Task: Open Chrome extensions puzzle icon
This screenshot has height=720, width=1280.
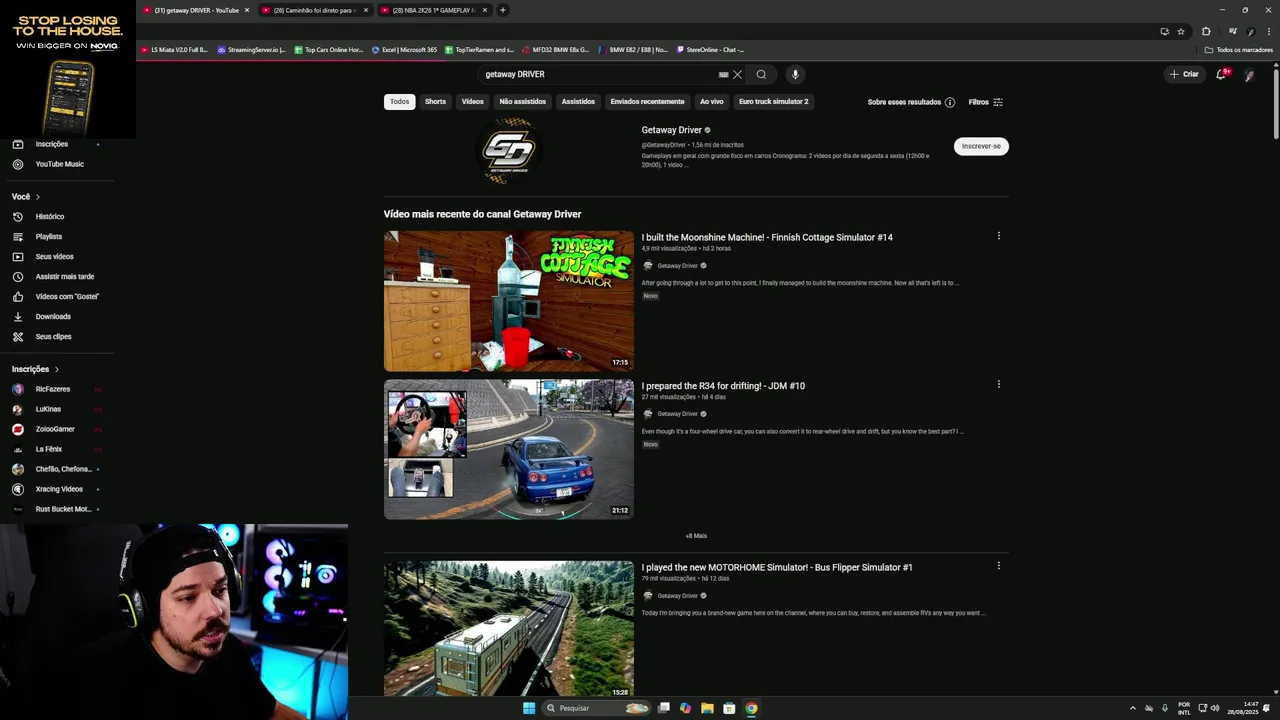Action: (x=1206, y=31)
